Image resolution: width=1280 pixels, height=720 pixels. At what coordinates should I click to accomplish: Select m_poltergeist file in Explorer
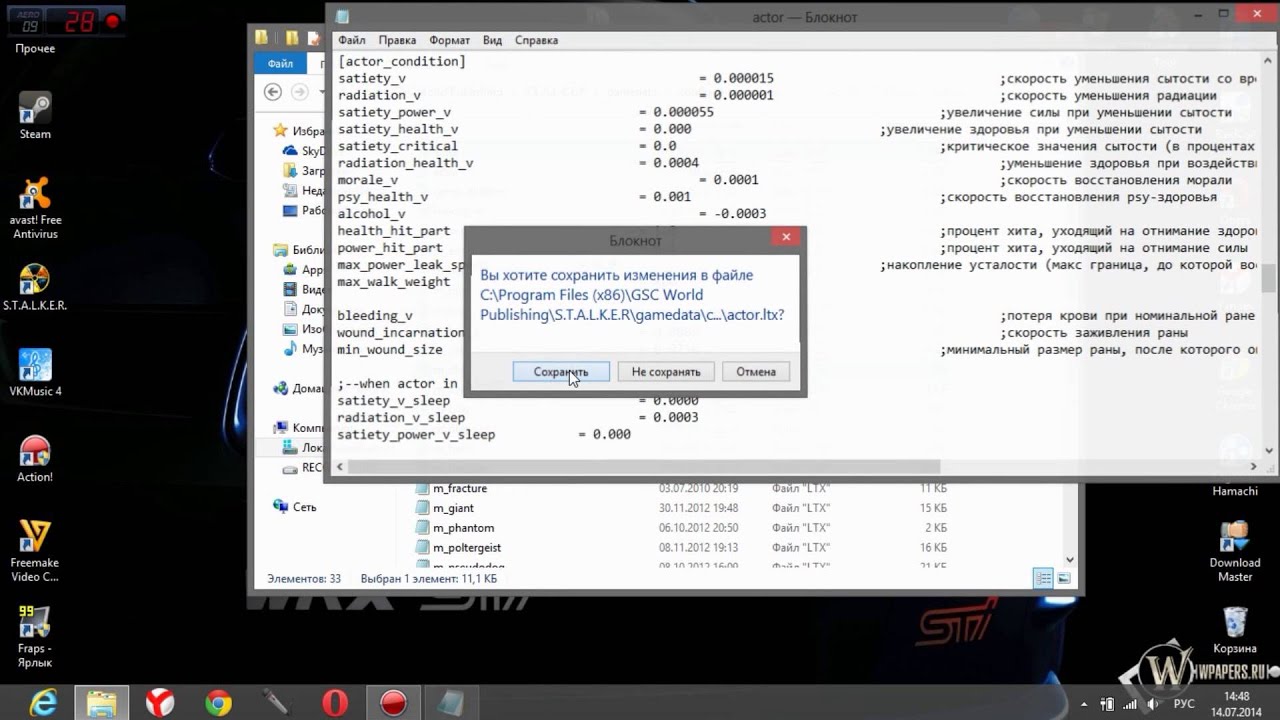[x=466, y=548]
